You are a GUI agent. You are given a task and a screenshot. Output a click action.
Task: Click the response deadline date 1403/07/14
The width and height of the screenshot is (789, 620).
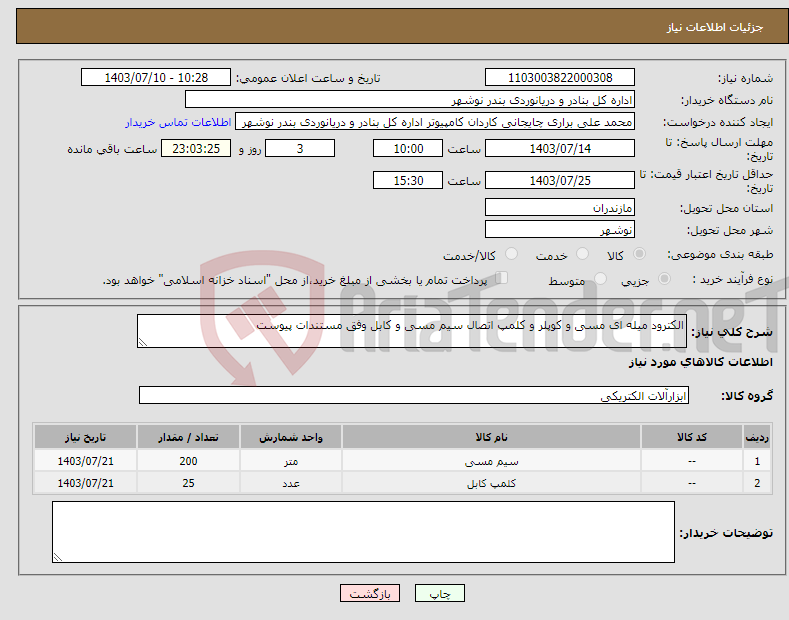click(x=560, y=148)
